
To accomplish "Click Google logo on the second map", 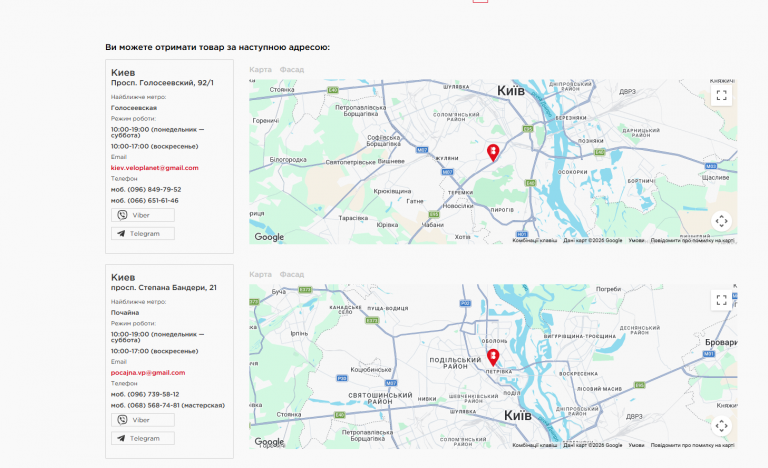I will click(269, 442).
